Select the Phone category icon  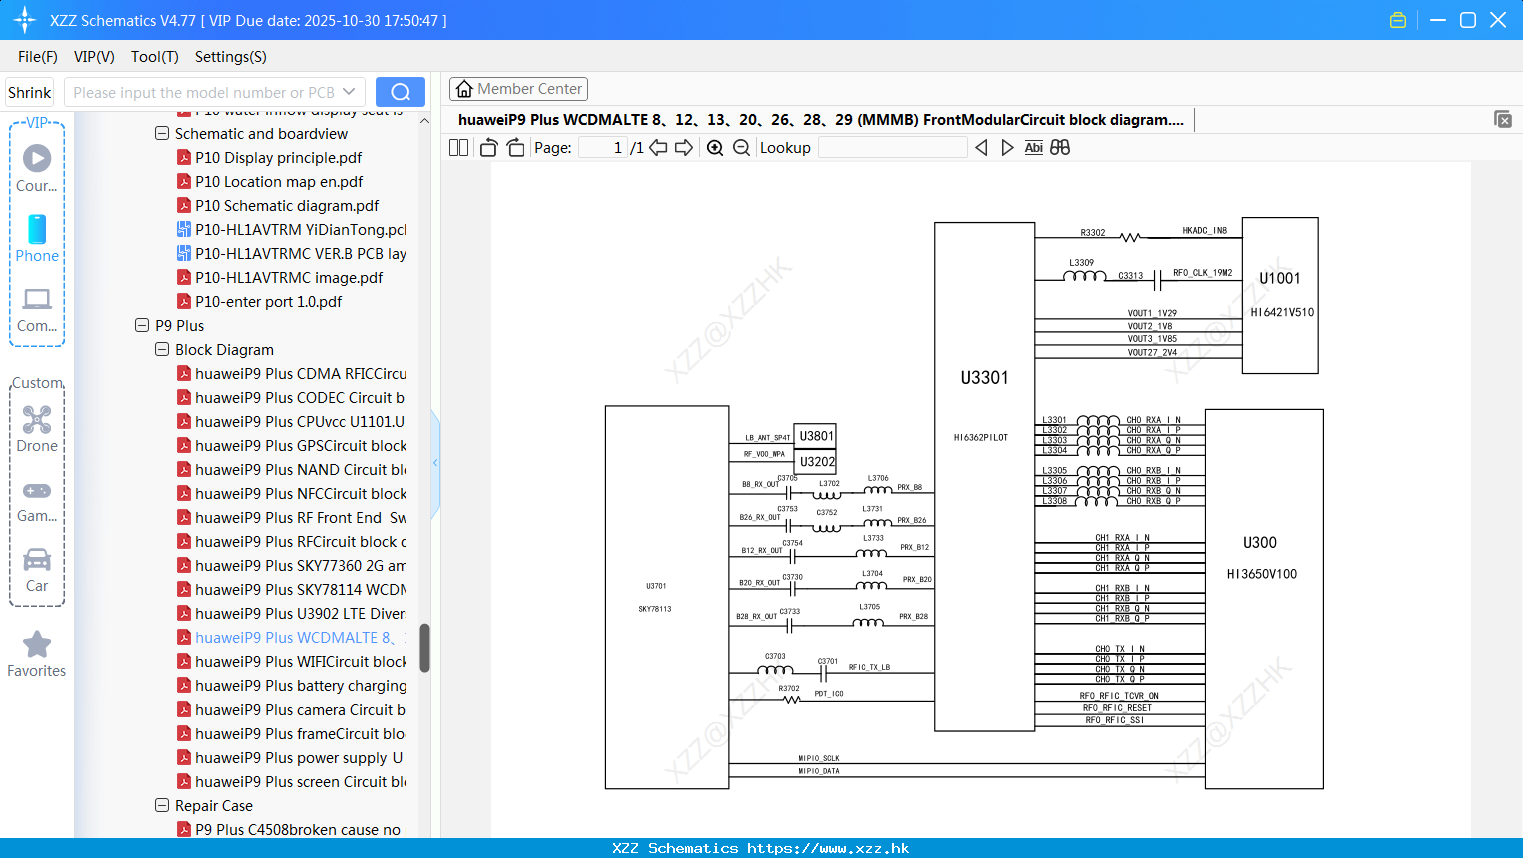click(37, 238)
